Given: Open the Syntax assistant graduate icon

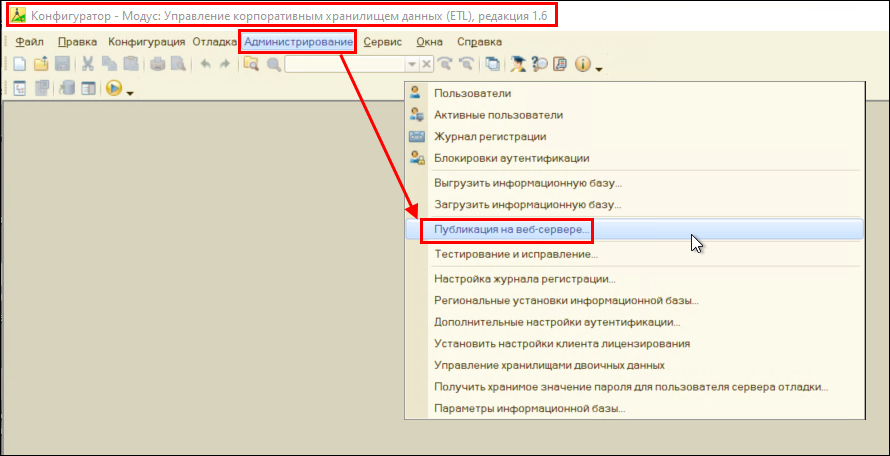Looking at the screenshot, I should [517, 64].
